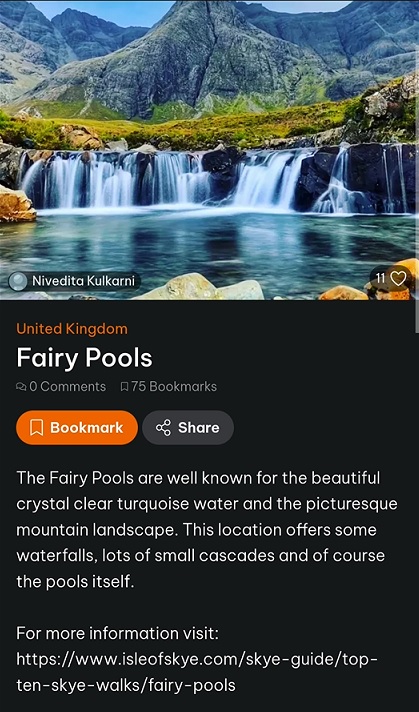Open the isleofskye.com fairy-pools URL
Image resolution: width=419 pixels, height=712 pixels.
pyautogui.click(x=197, y=672)
